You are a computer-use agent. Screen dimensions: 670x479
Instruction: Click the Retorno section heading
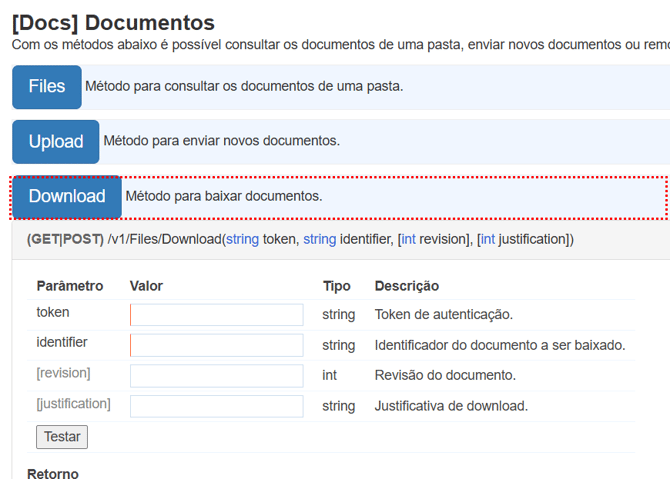[52, 473]
